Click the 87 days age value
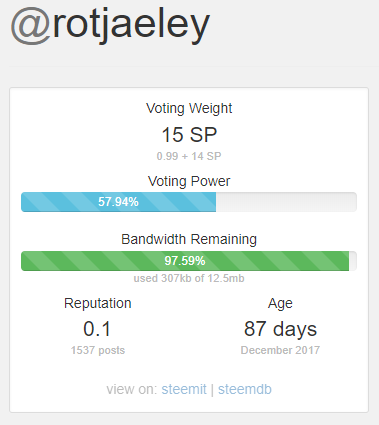The width and height of the screenshot is (379, 425). pos(280,329)
